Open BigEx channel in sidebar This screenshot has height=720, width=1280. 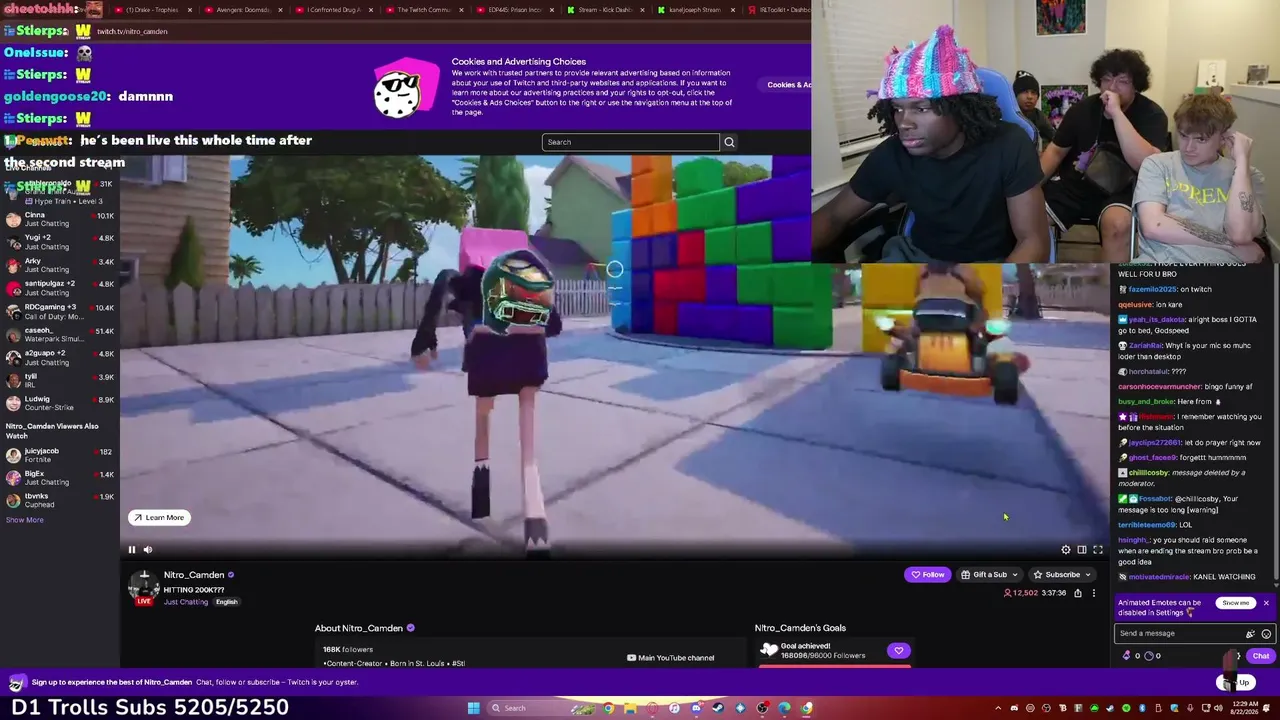tap(60, 478)
